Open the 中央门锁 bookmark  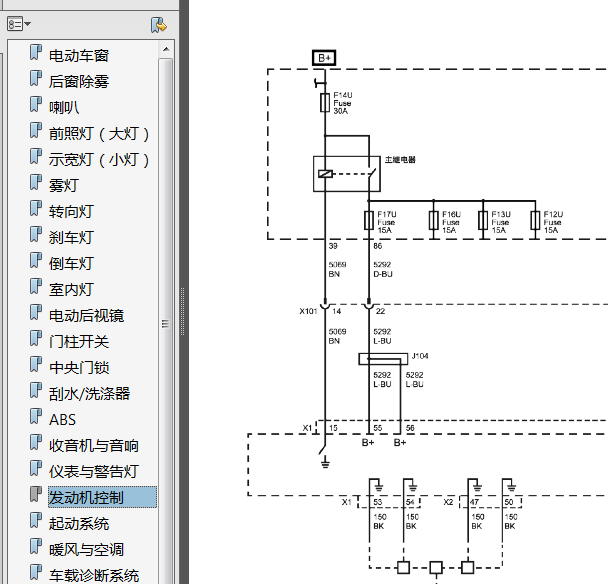(x=79, y=368)
